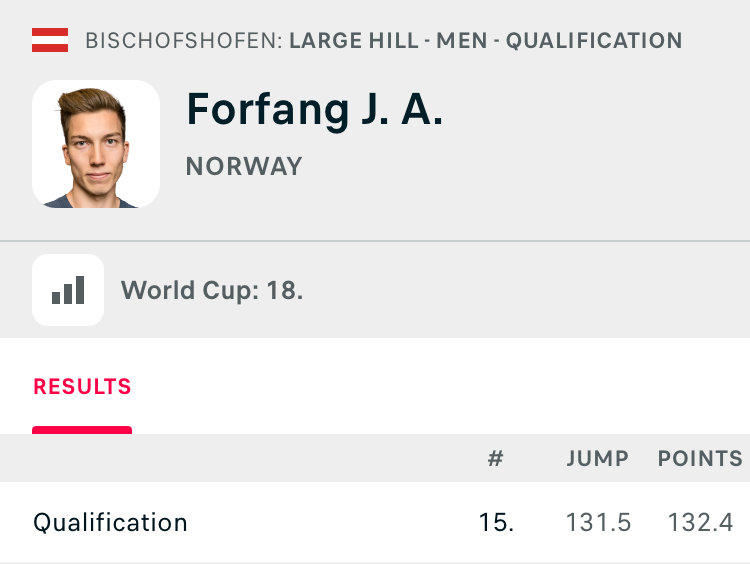Click the rank value 15.
This screenshot has height=564, width=750.
[496, 522]
